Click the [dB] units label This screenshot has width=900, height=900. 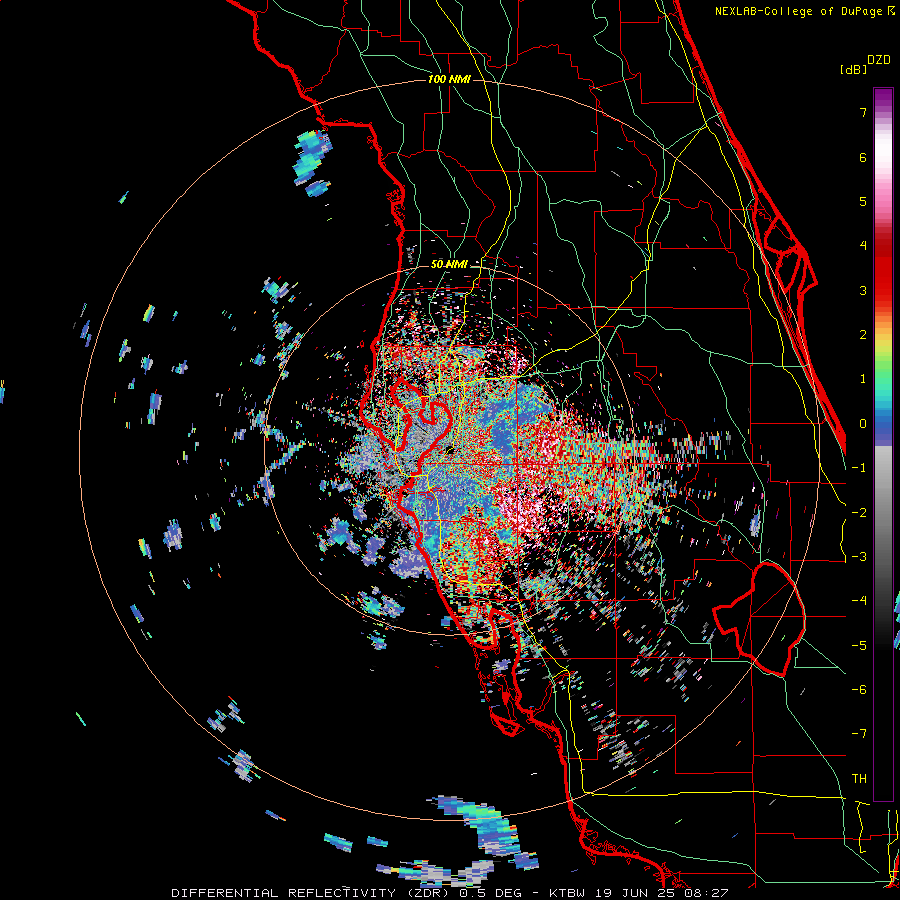pyautogui.click(x=854, y=70)
